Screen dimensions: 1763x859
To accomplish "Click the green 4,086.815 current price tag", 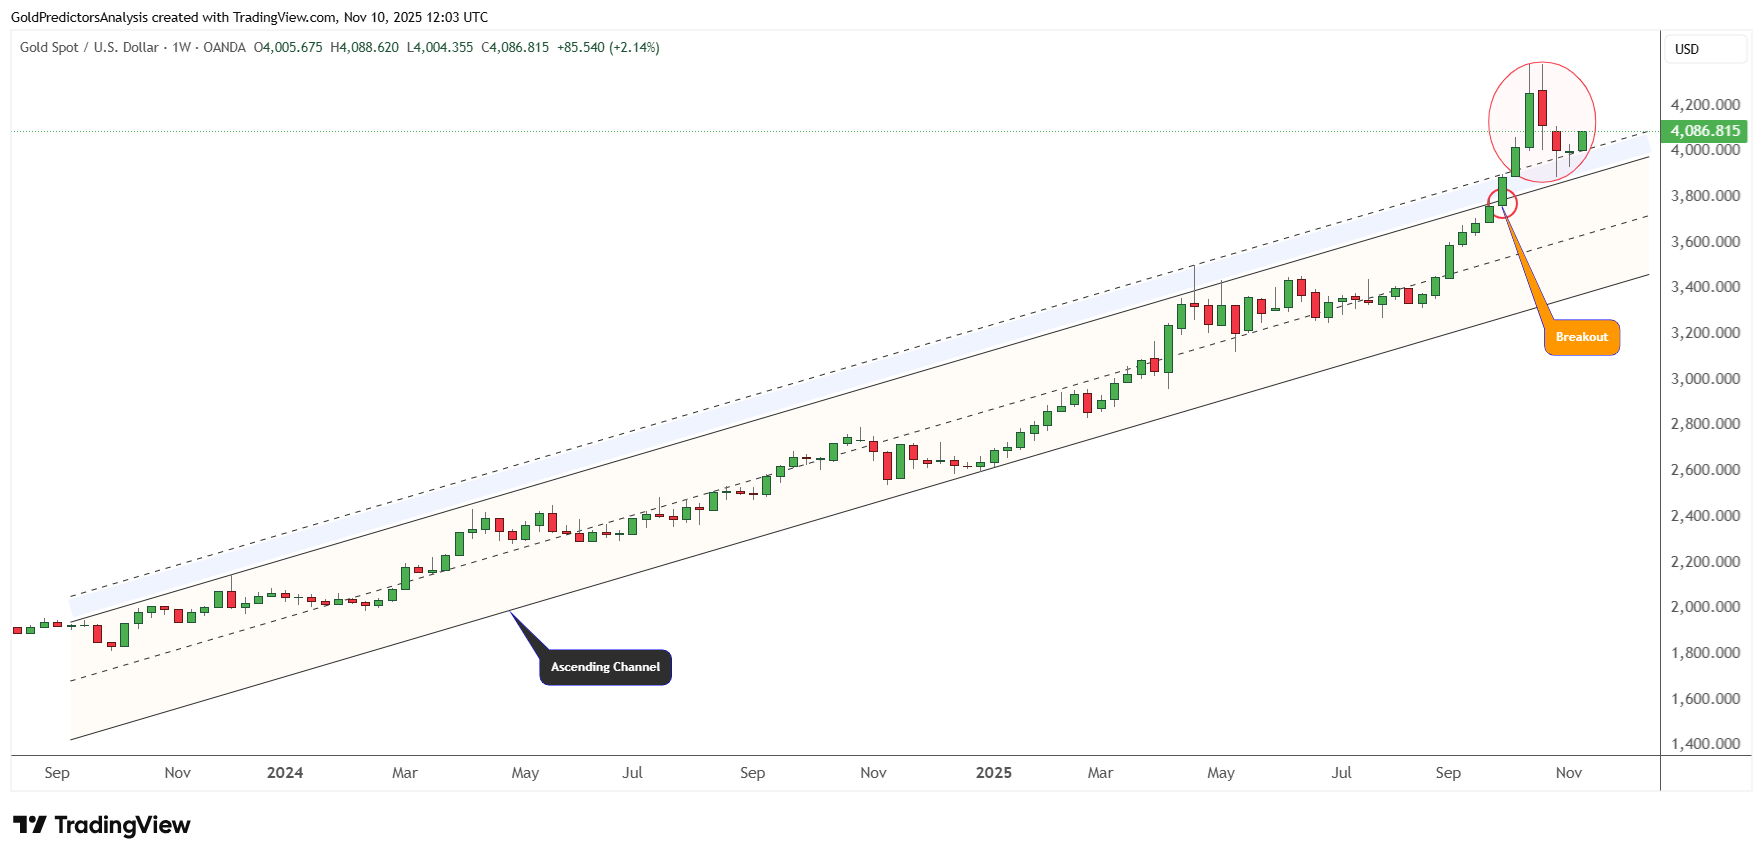I will (x=1704, y=131).
